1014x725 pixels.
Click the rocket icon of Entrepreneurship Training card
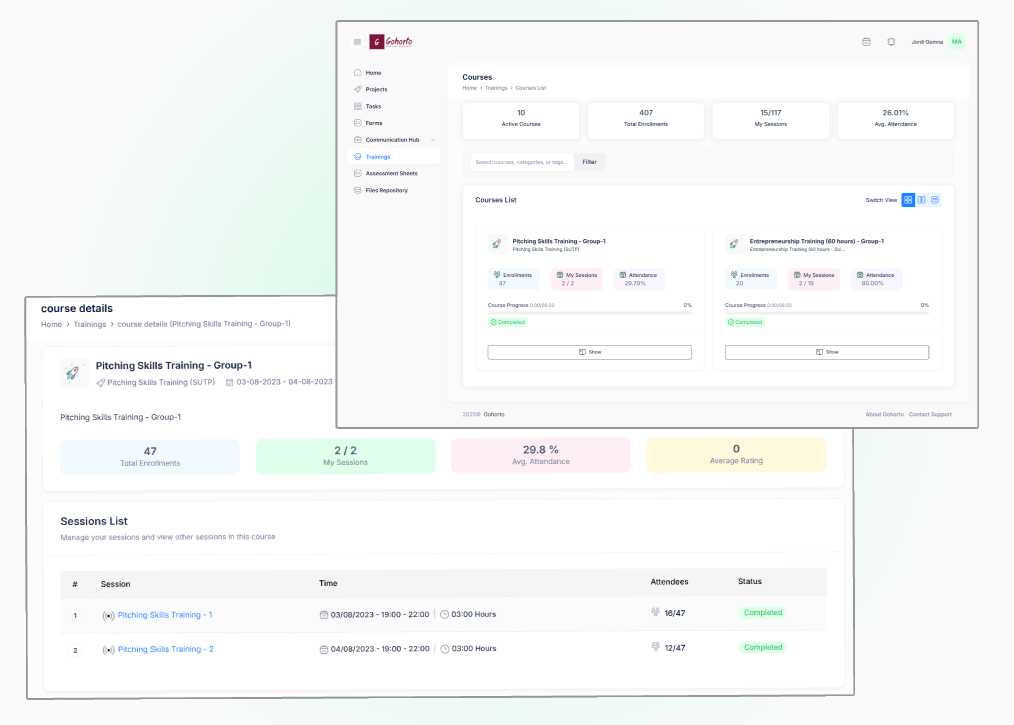coord(734,244)
